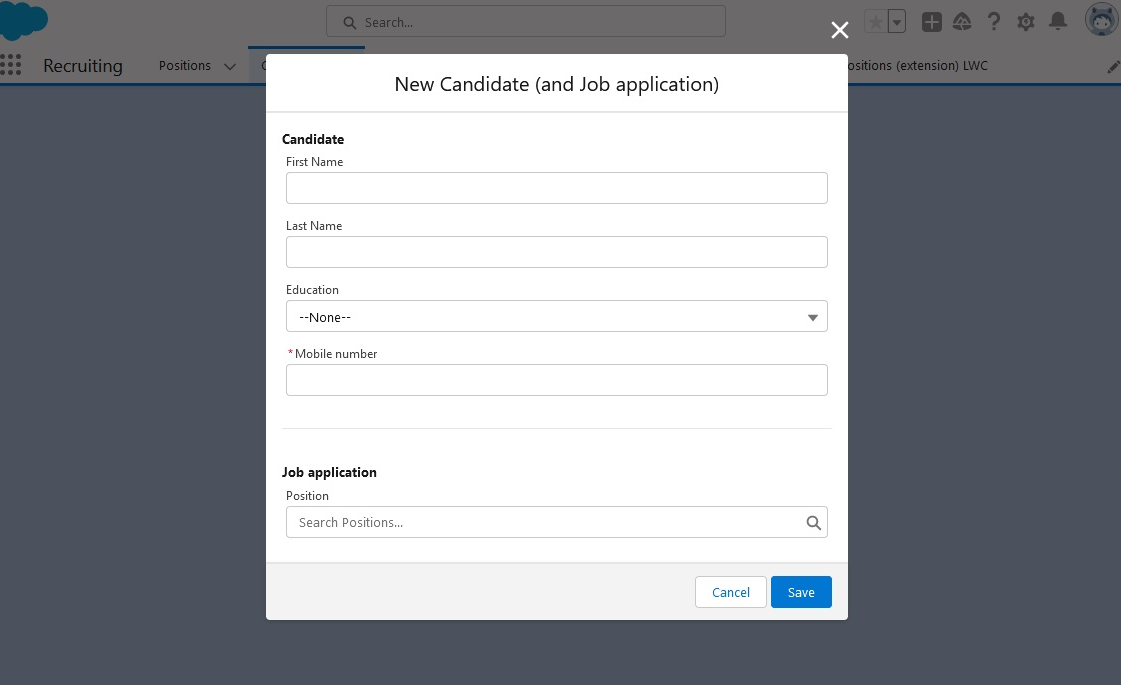Screen dimensions: 1121x685
Task: Open the App Launcher grid icon
Action: (x=12, y=65)
